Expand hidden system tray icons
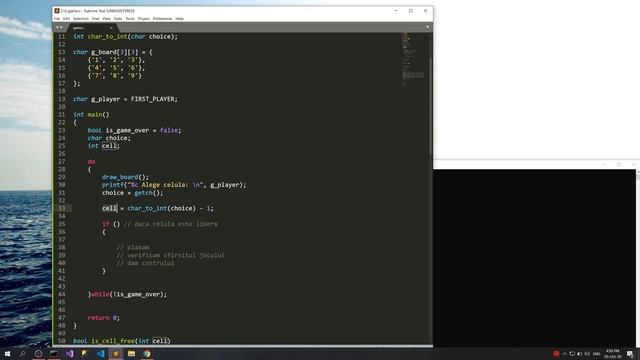640x360 pixels. tap(564, 354)
